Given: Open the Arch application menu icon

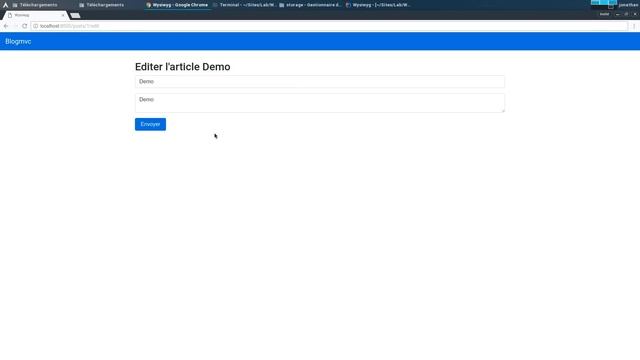Looking at the screenshot, I should [5, 5].
